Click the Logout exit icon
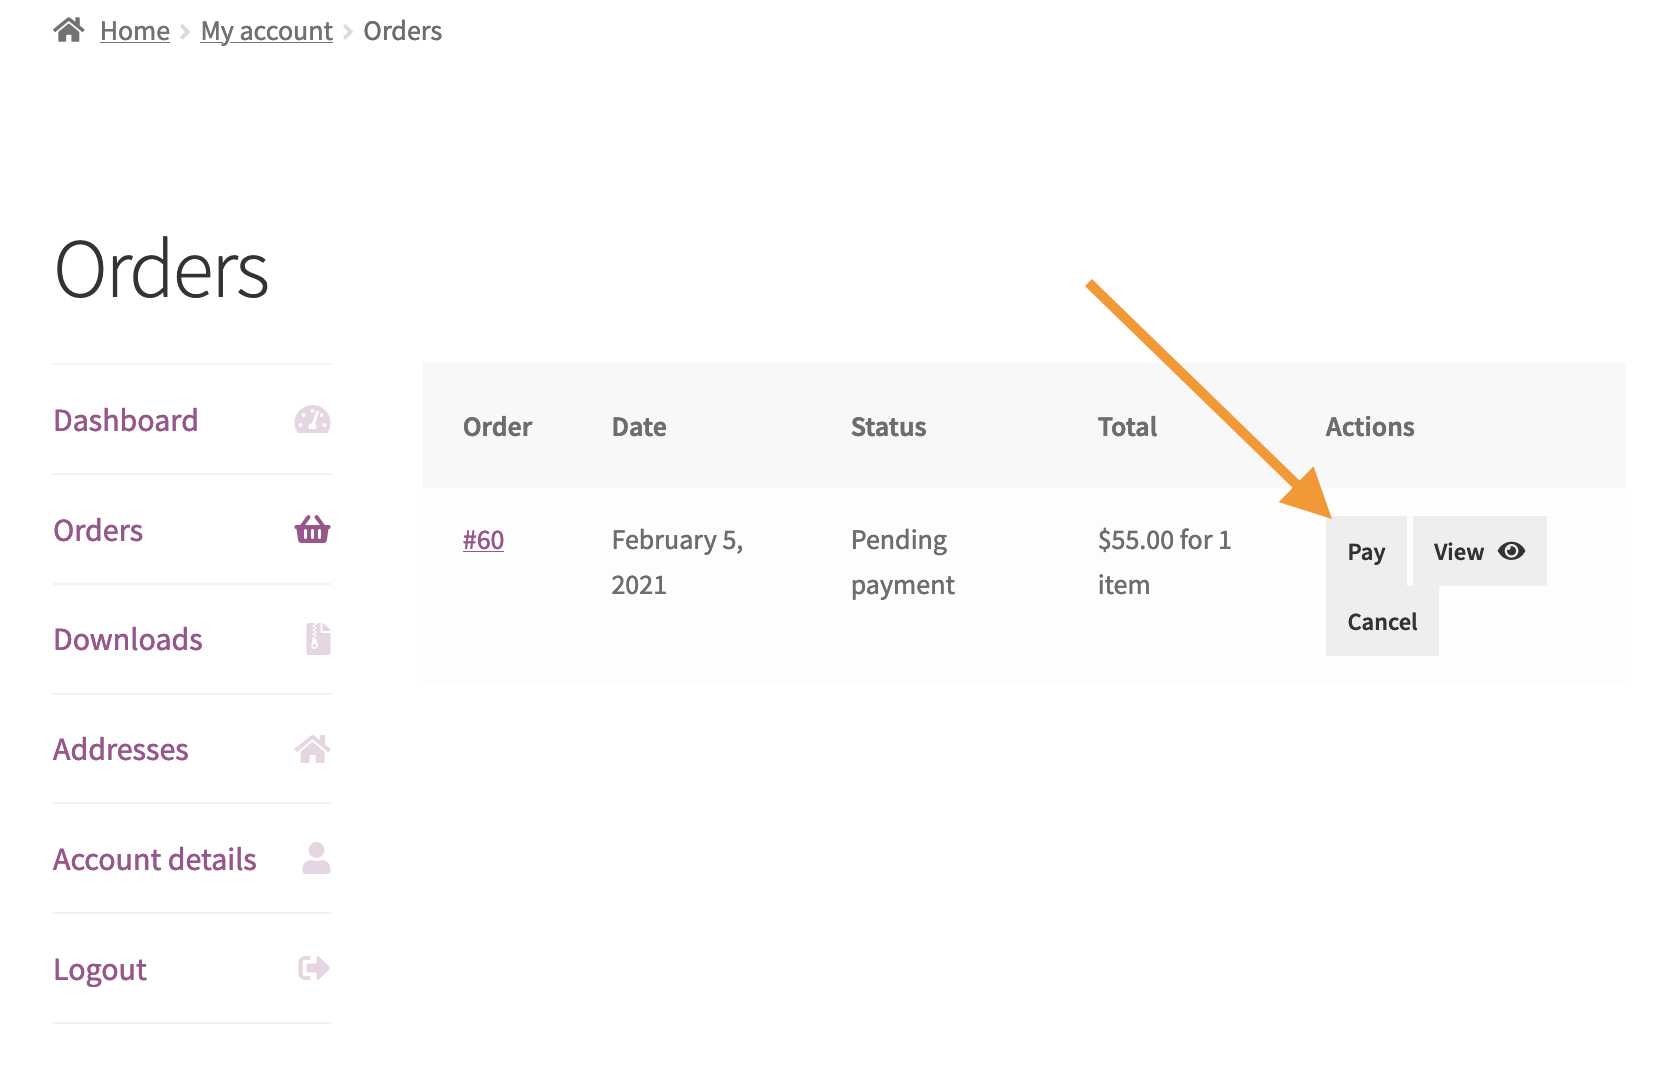Image resolution: width=1680 pixels, height=1070 pixels. coord(313,968)
